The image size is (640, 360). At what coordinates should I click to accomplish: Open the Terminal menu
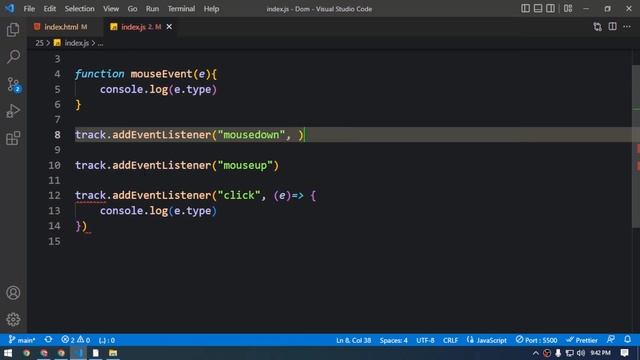point(181,9)
